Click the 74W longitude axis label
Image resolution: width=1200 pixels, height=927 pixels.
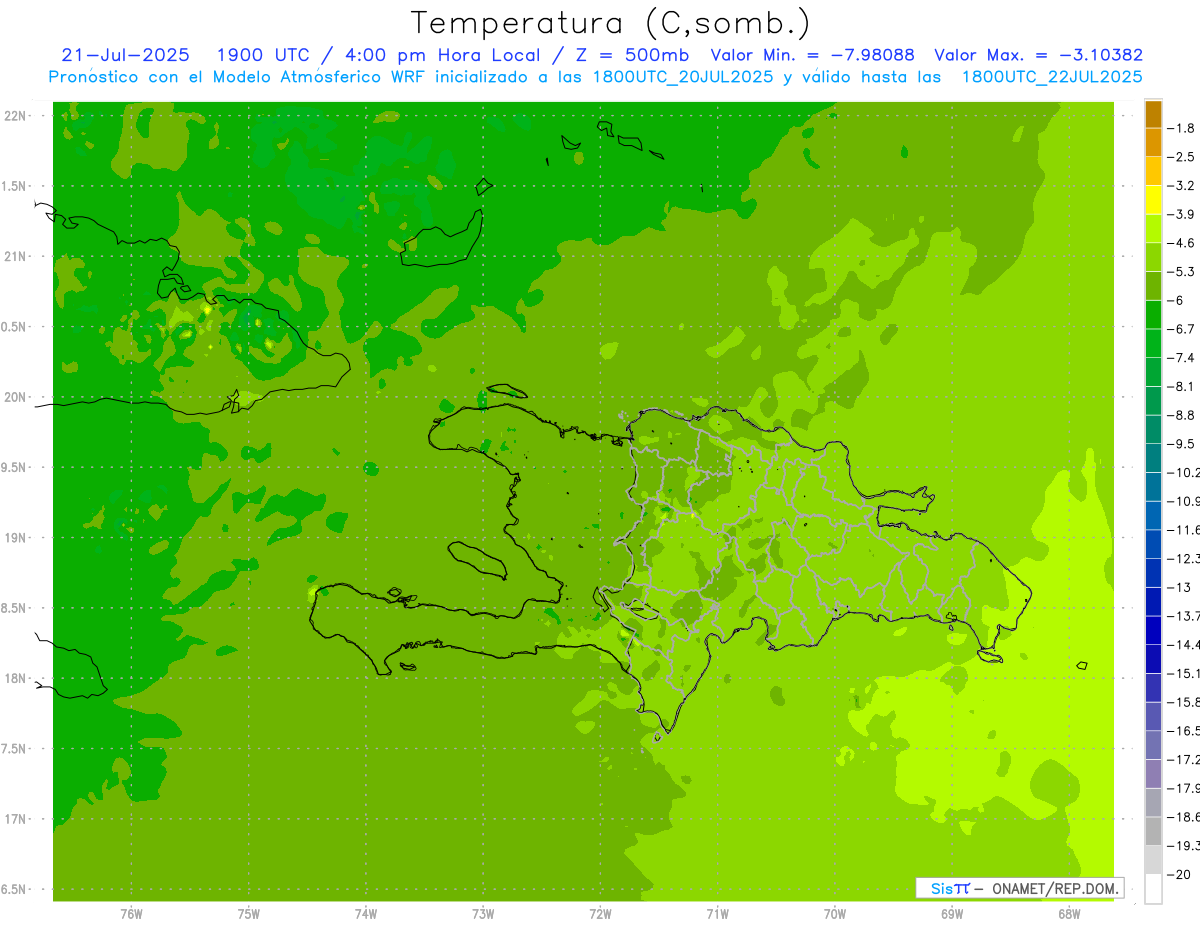coord(366,914)
